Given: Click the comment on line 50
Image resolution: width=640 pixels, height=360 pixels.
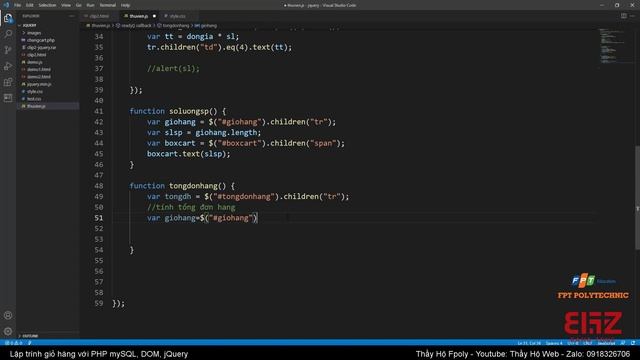Looking at the screenshot, I should tap(191, 207).
